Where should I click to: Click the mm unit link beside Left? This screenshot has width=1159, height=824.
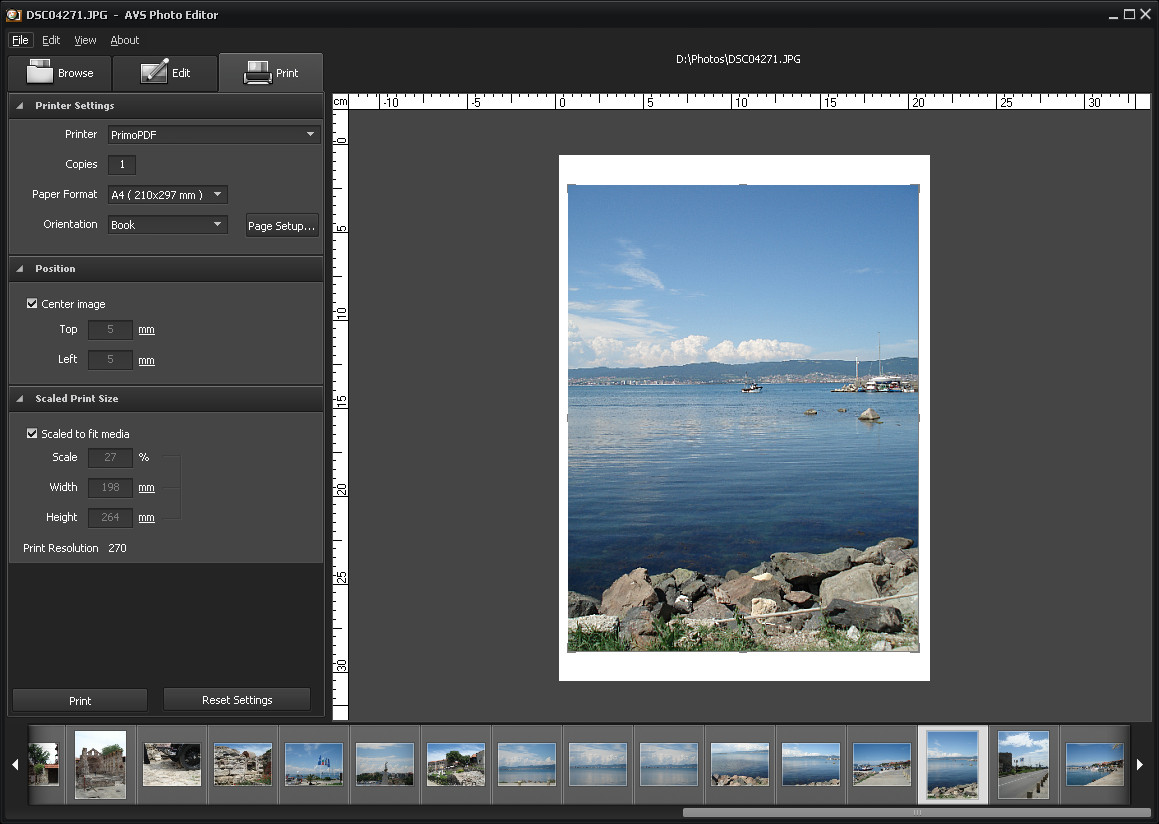click(x=146, y=361)
